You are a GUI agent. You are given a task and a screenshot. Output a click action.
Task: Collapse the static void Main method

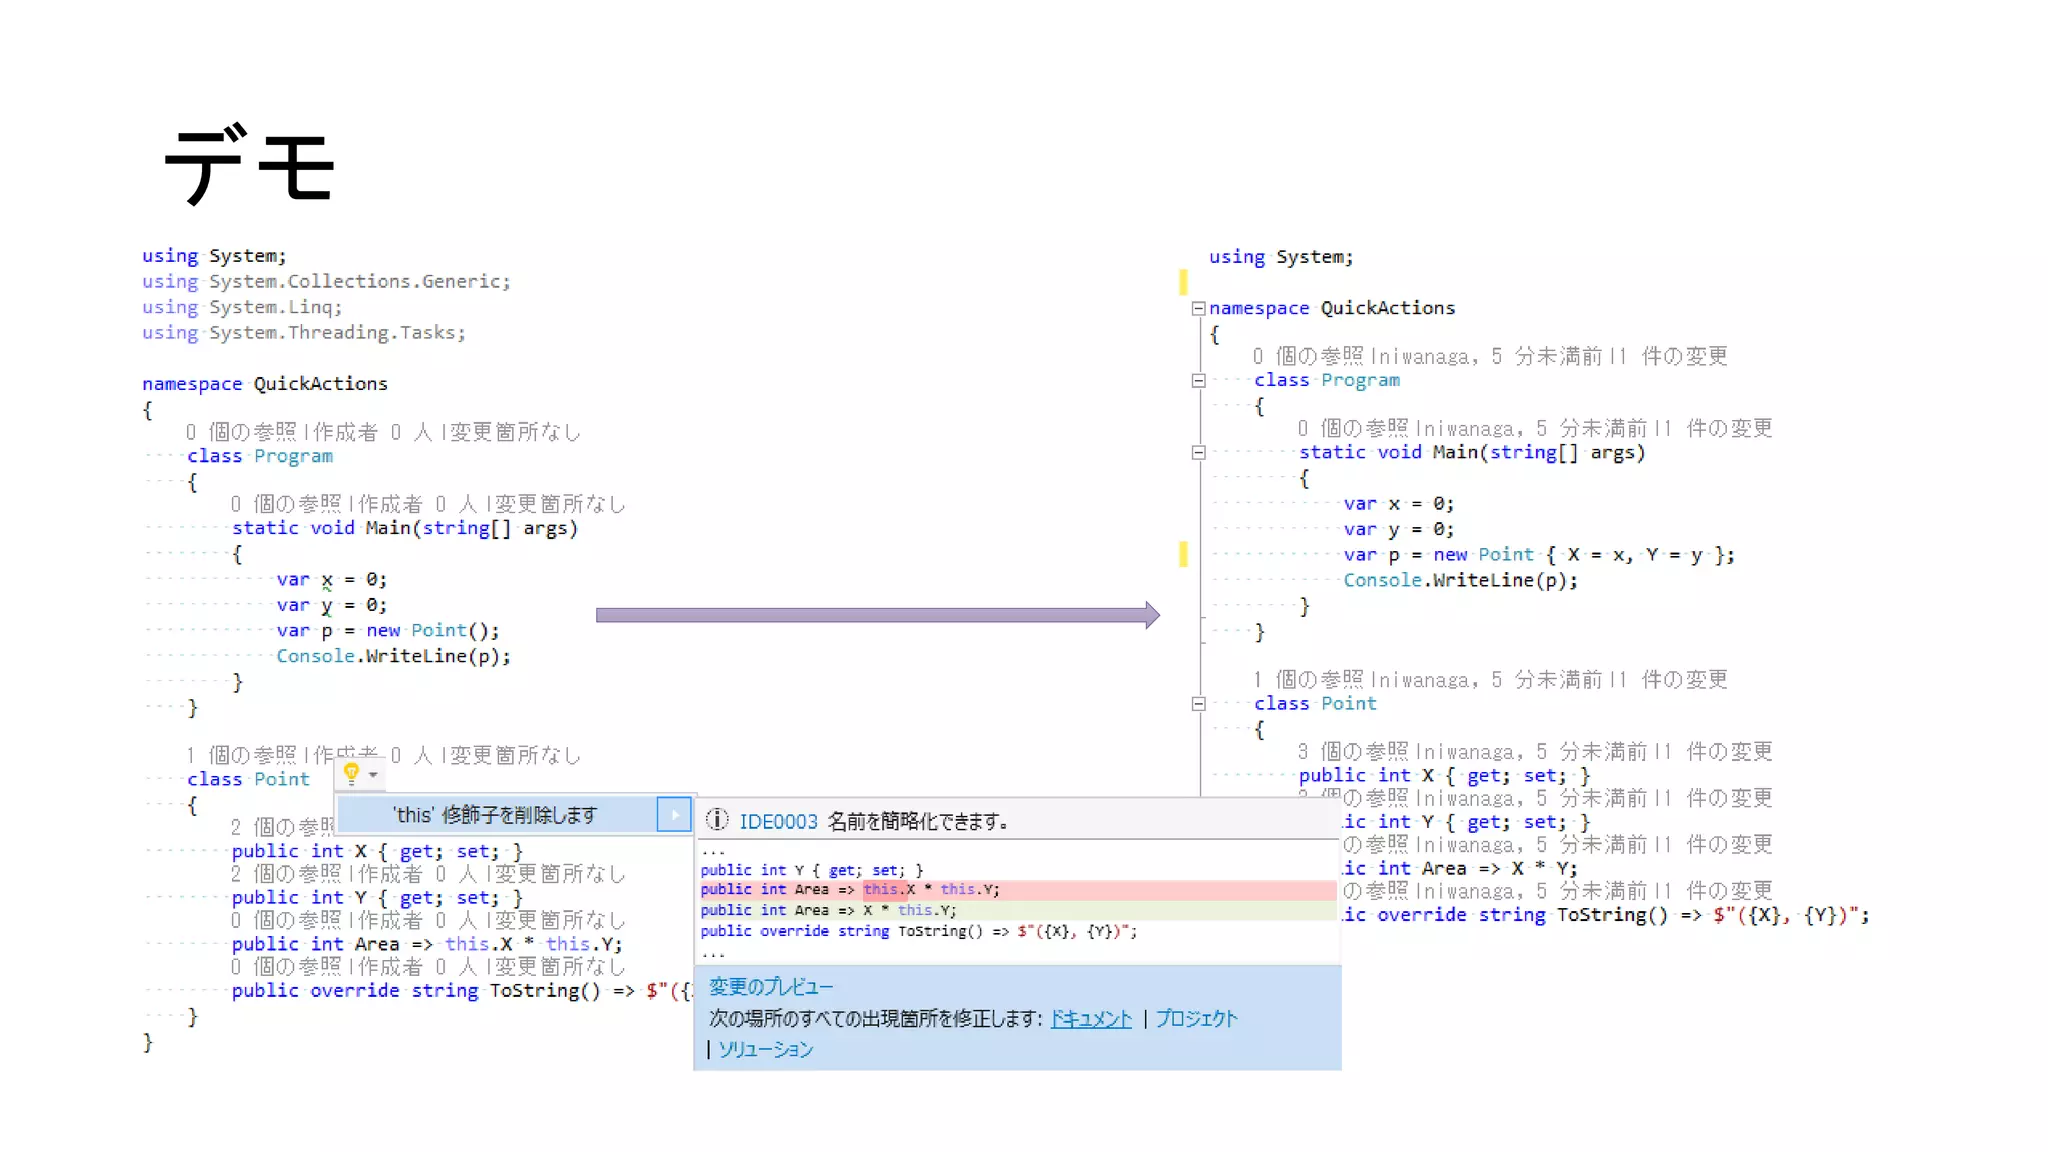point(1198,453)
